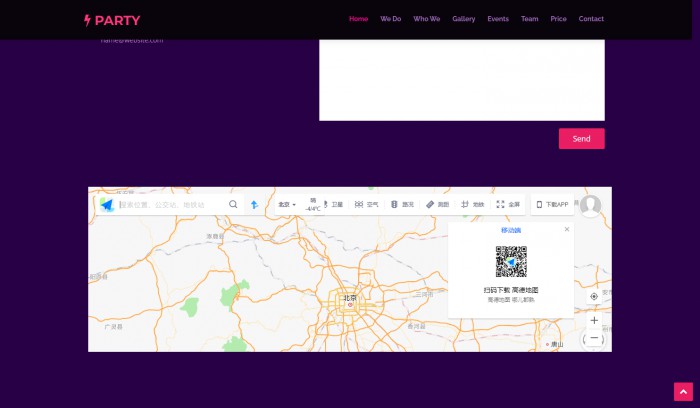Click the weather temperature -4/4°C indicator
Viewport: 700px width, 408px height.
pyautogui.click(x=313, y=205)
